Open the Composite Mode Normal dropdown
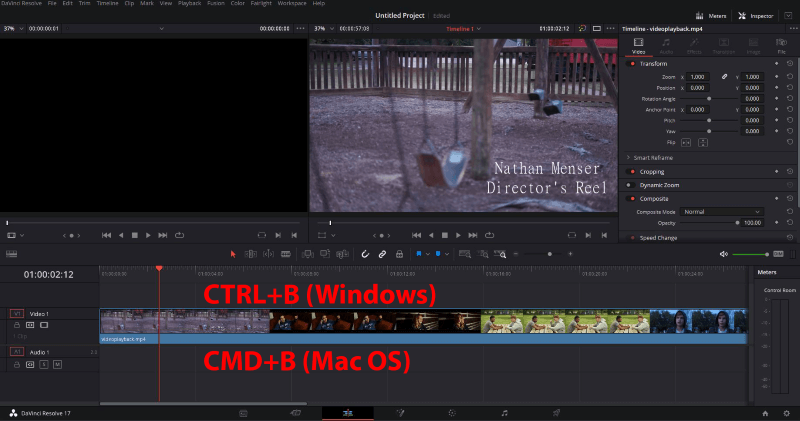This screenshot has height=421, width=800. point(721,212)
